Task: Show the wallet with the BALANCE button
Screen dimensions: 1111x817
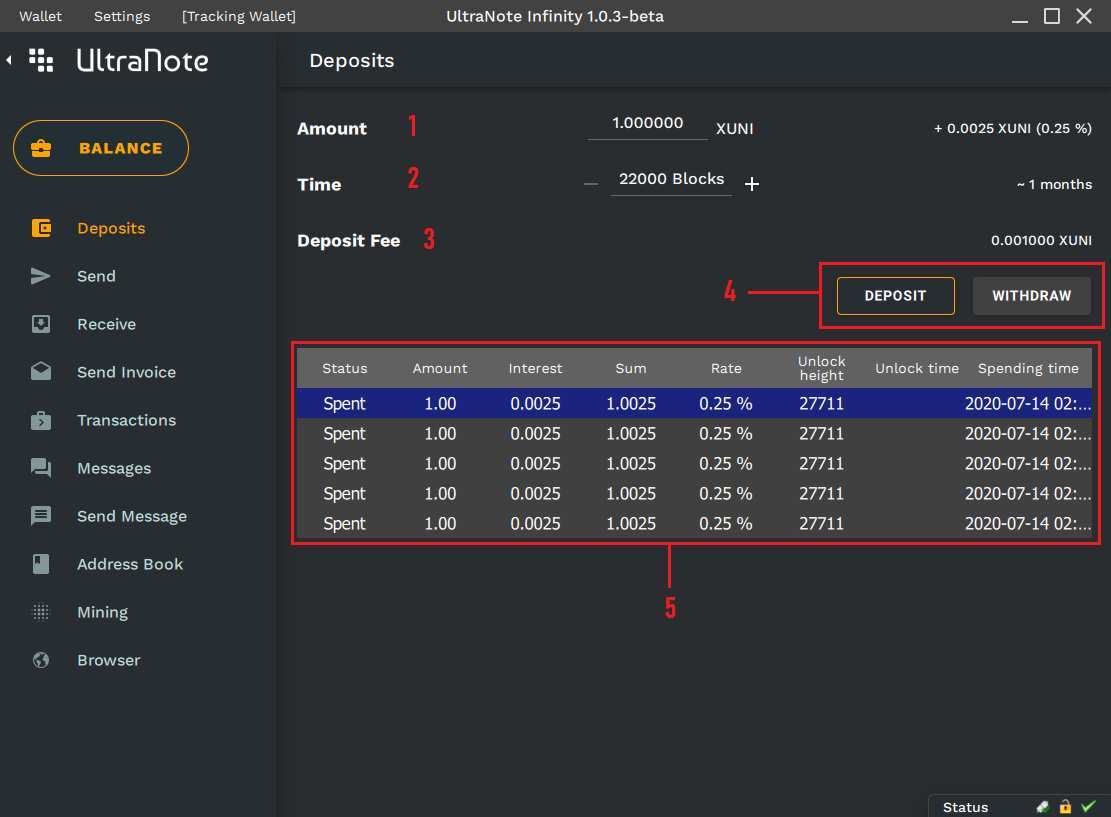Action: click(101, 148)
